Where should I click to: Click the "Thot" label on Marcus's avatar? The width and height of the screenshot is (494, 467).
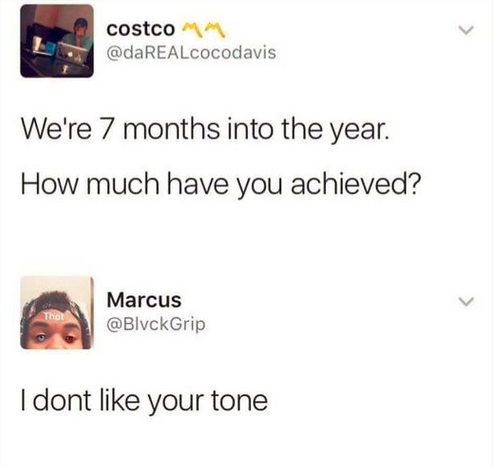[x=54, y=316]
